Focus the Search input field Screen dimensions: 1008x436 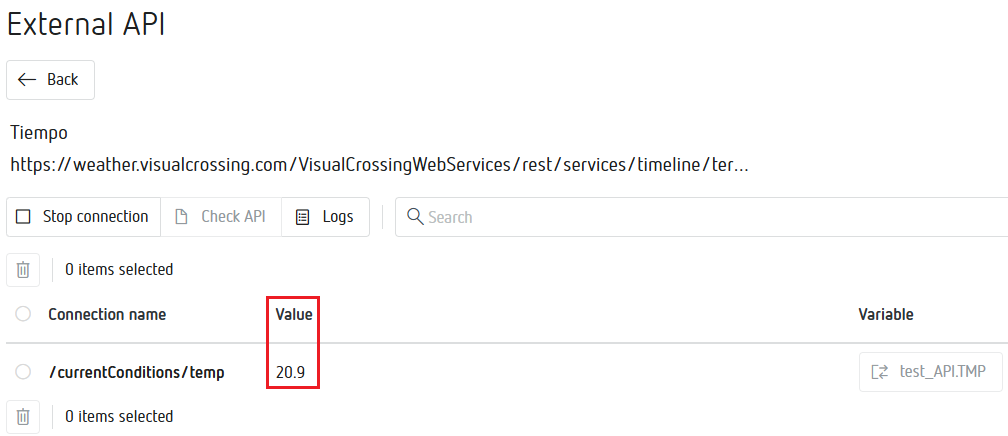point(700,217)
